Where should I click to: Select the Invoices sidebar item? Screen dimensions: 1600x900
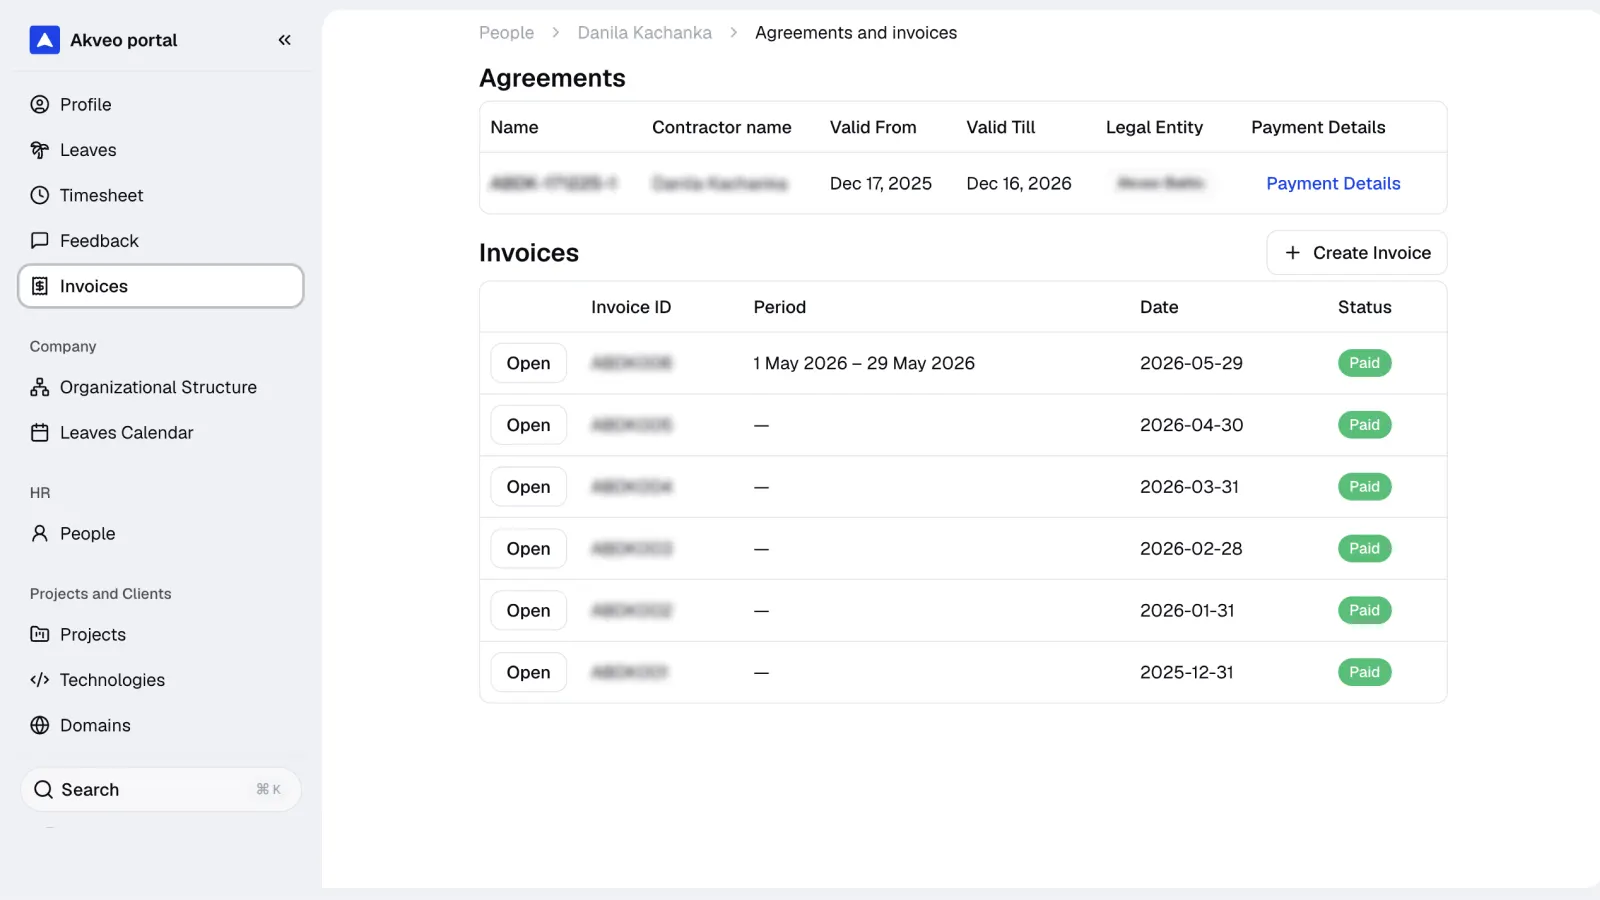click(161, 286)
